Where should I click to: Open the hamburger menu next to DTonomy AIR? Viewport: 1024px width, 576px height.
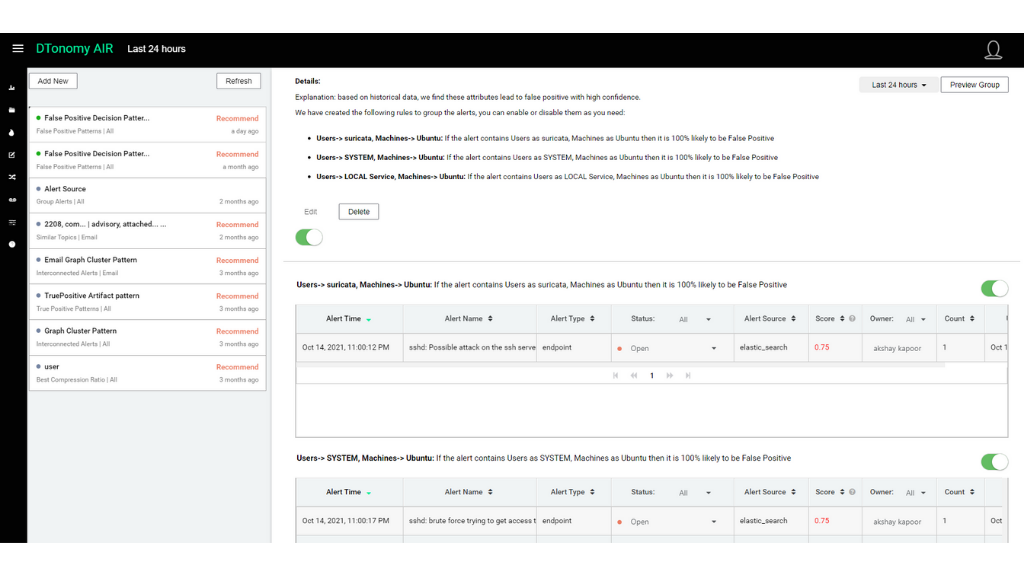(x=18, y=48)
